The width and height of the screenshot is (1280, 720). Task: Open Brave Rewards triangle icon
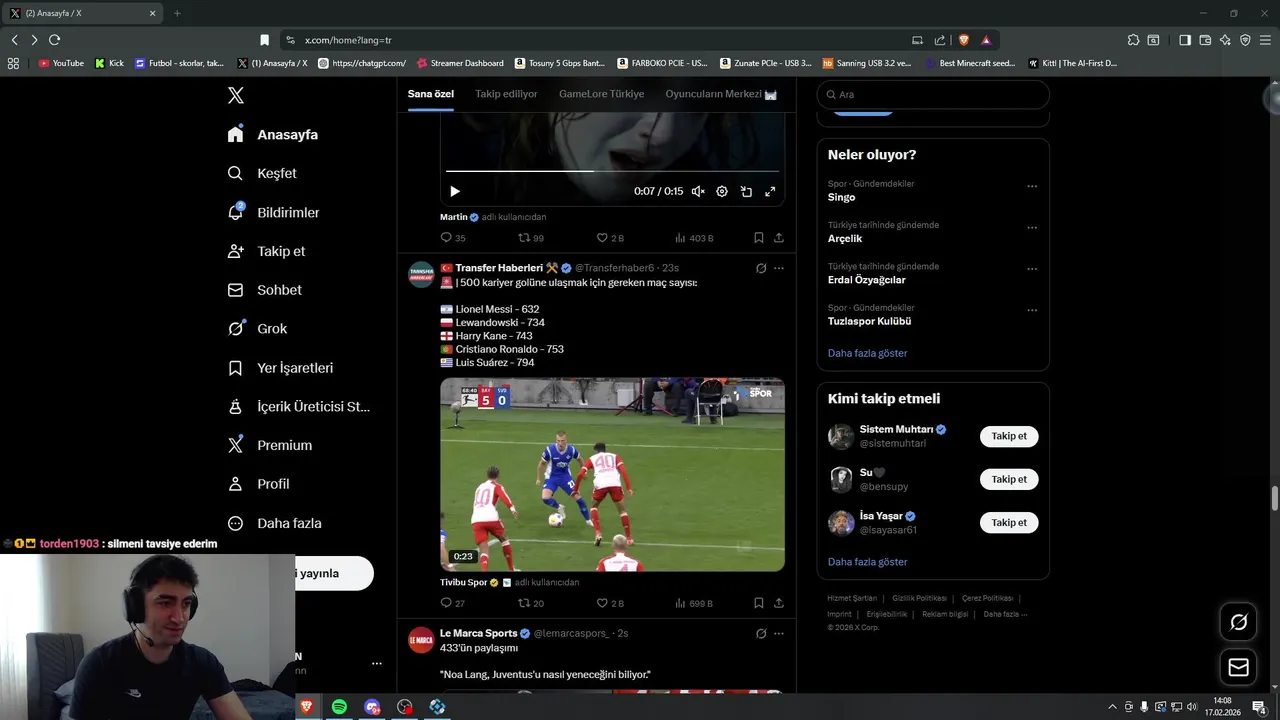(x=986, y=40)
